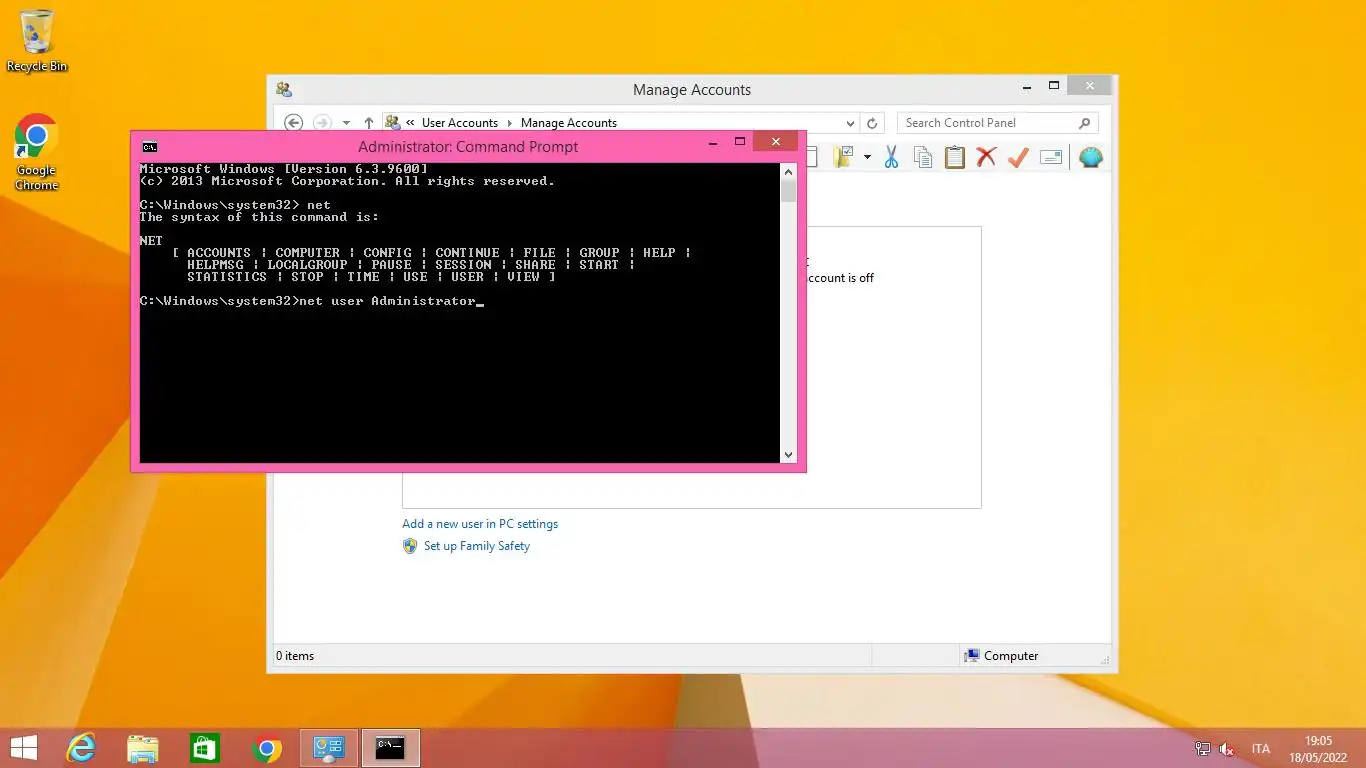Open recent locations dropdown arrow
The image size is (1366, 768).
coord(346,123)
